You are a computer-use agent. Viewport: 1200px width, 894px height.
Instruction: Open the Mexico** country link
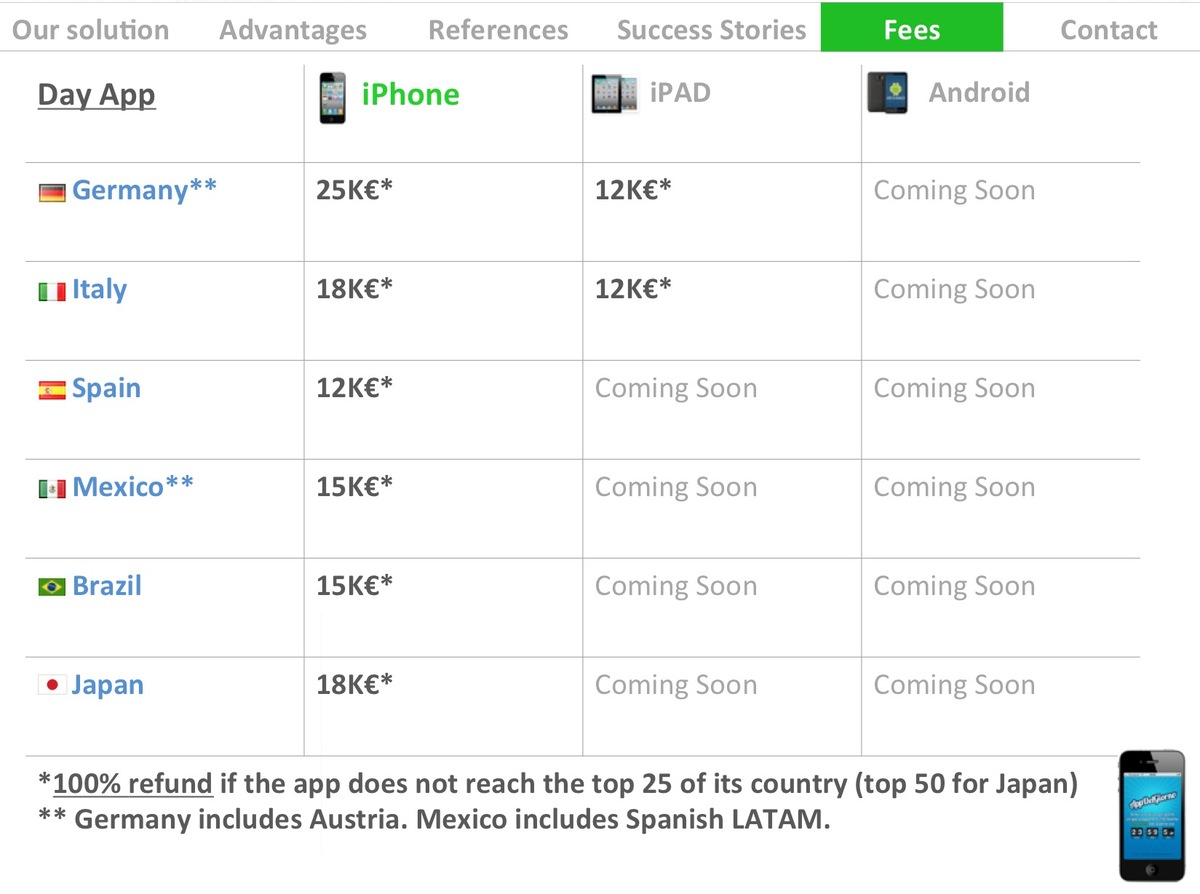pyautogui.click(x=133, y=487)
